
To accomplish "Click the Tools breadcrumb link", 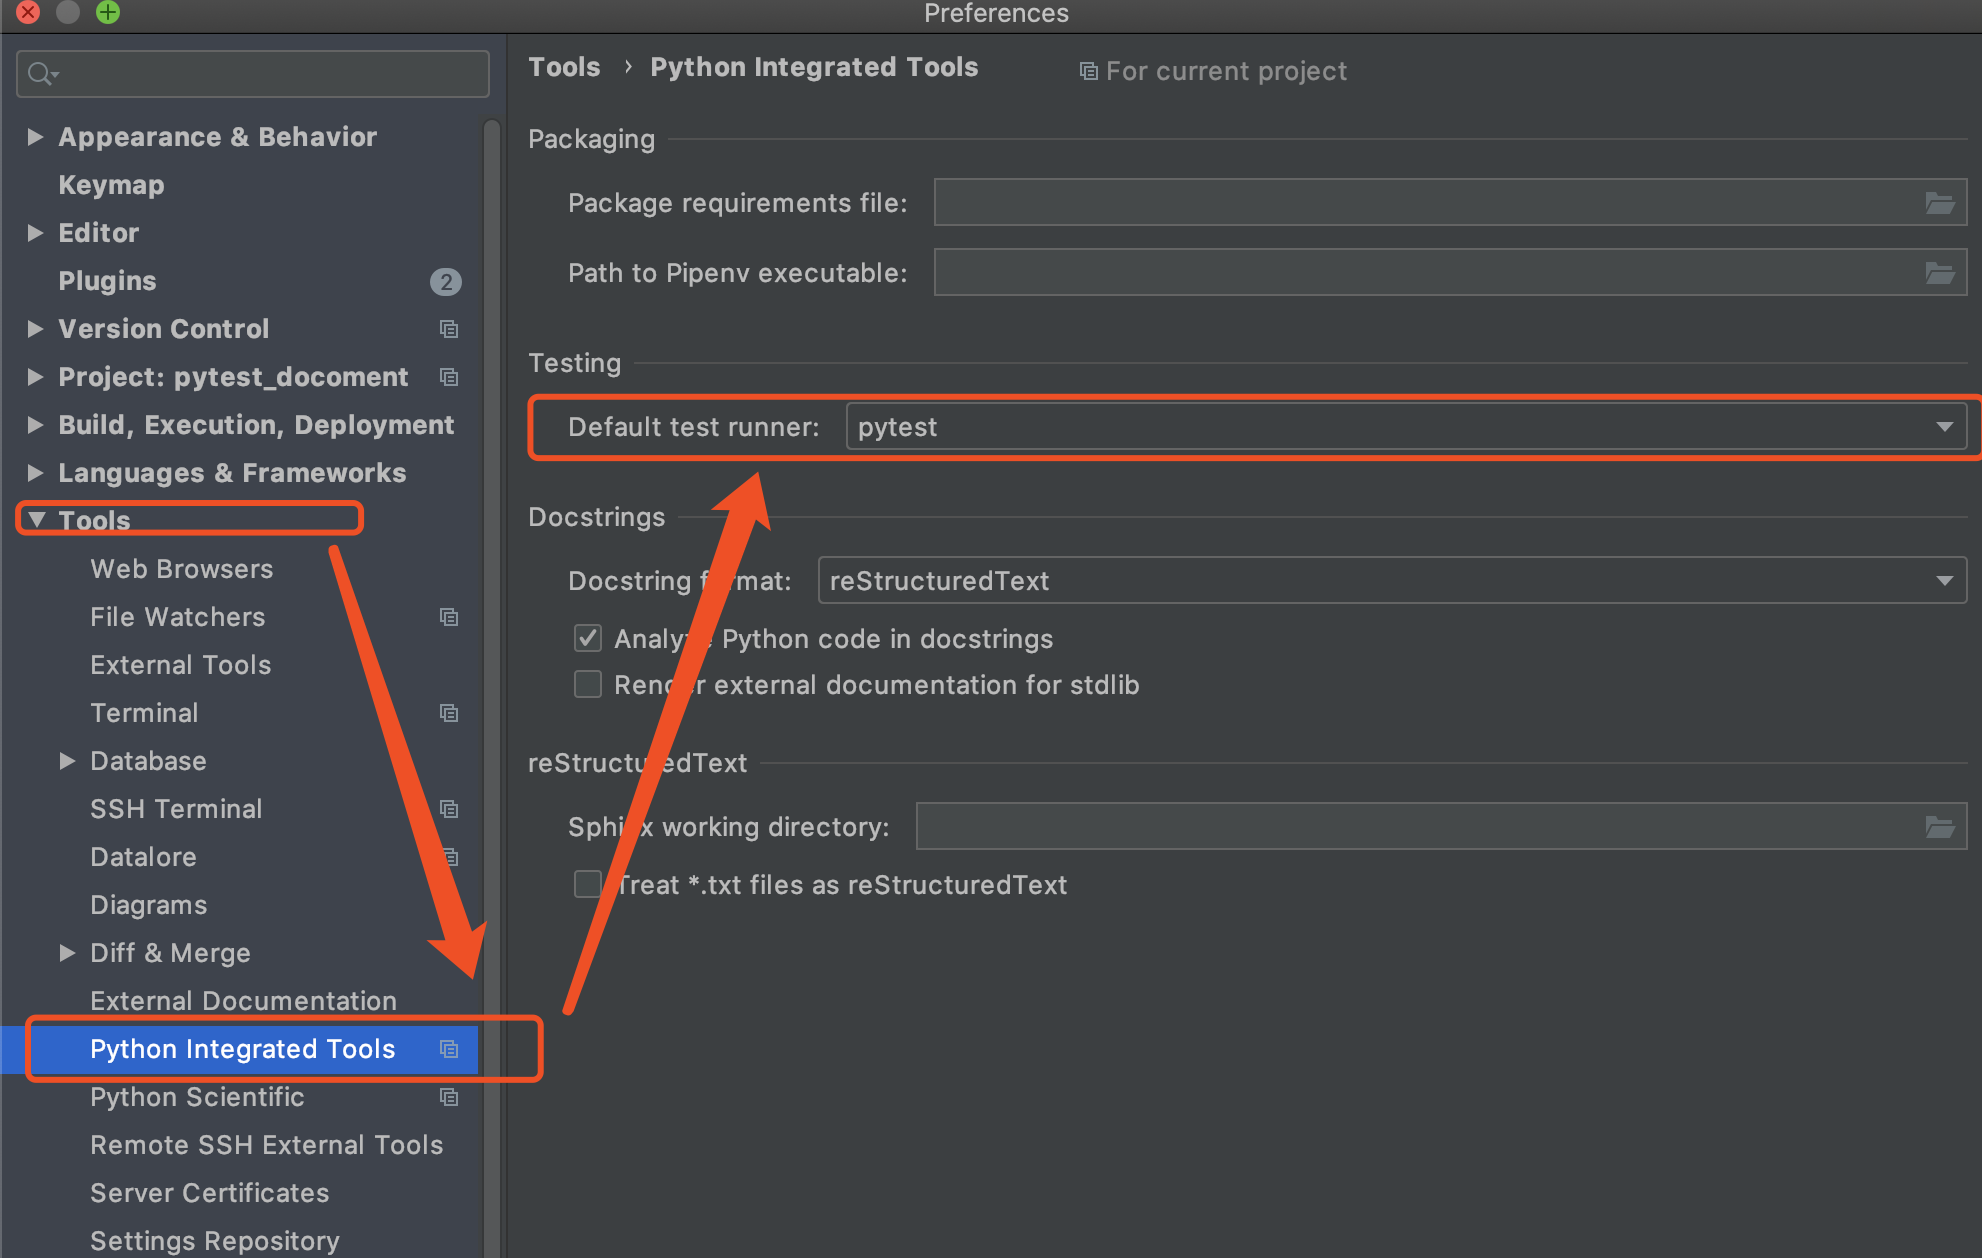I will pyautogui.click(x=564, y=67).
